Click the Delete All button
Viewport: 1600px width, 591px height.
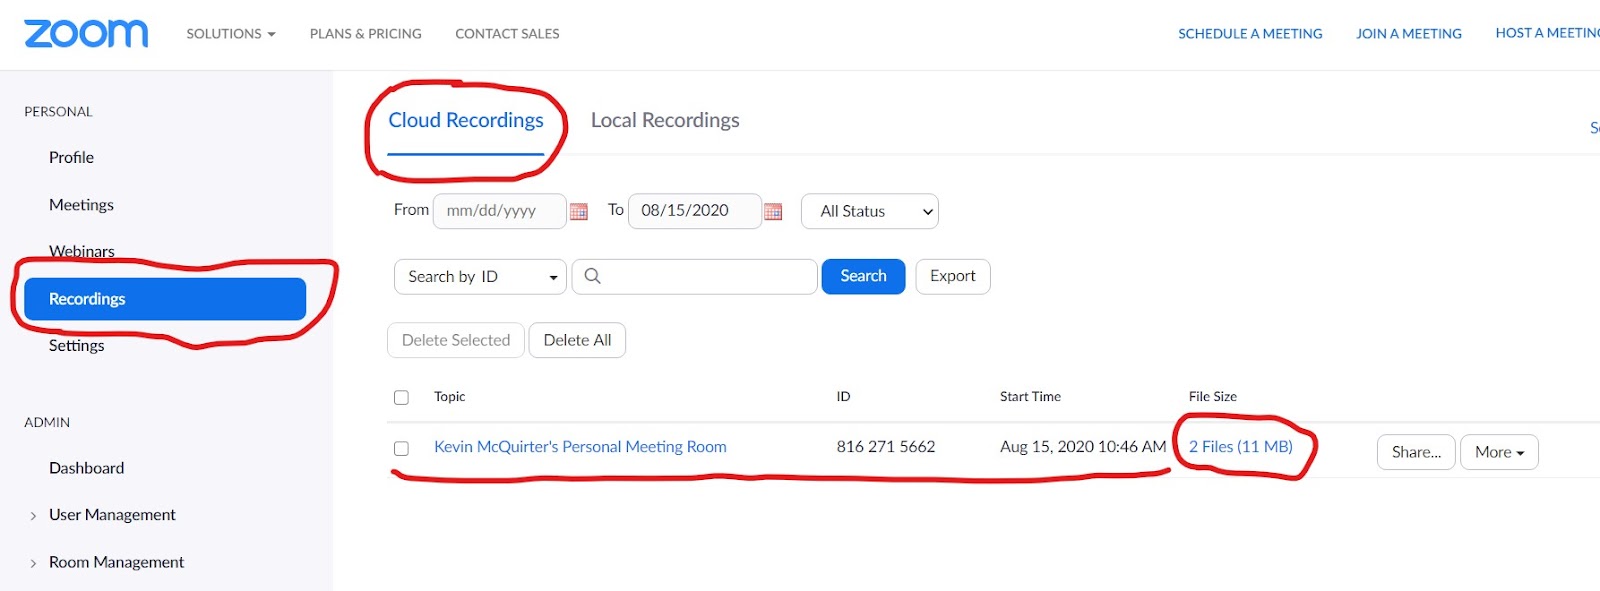coord(577,340)
